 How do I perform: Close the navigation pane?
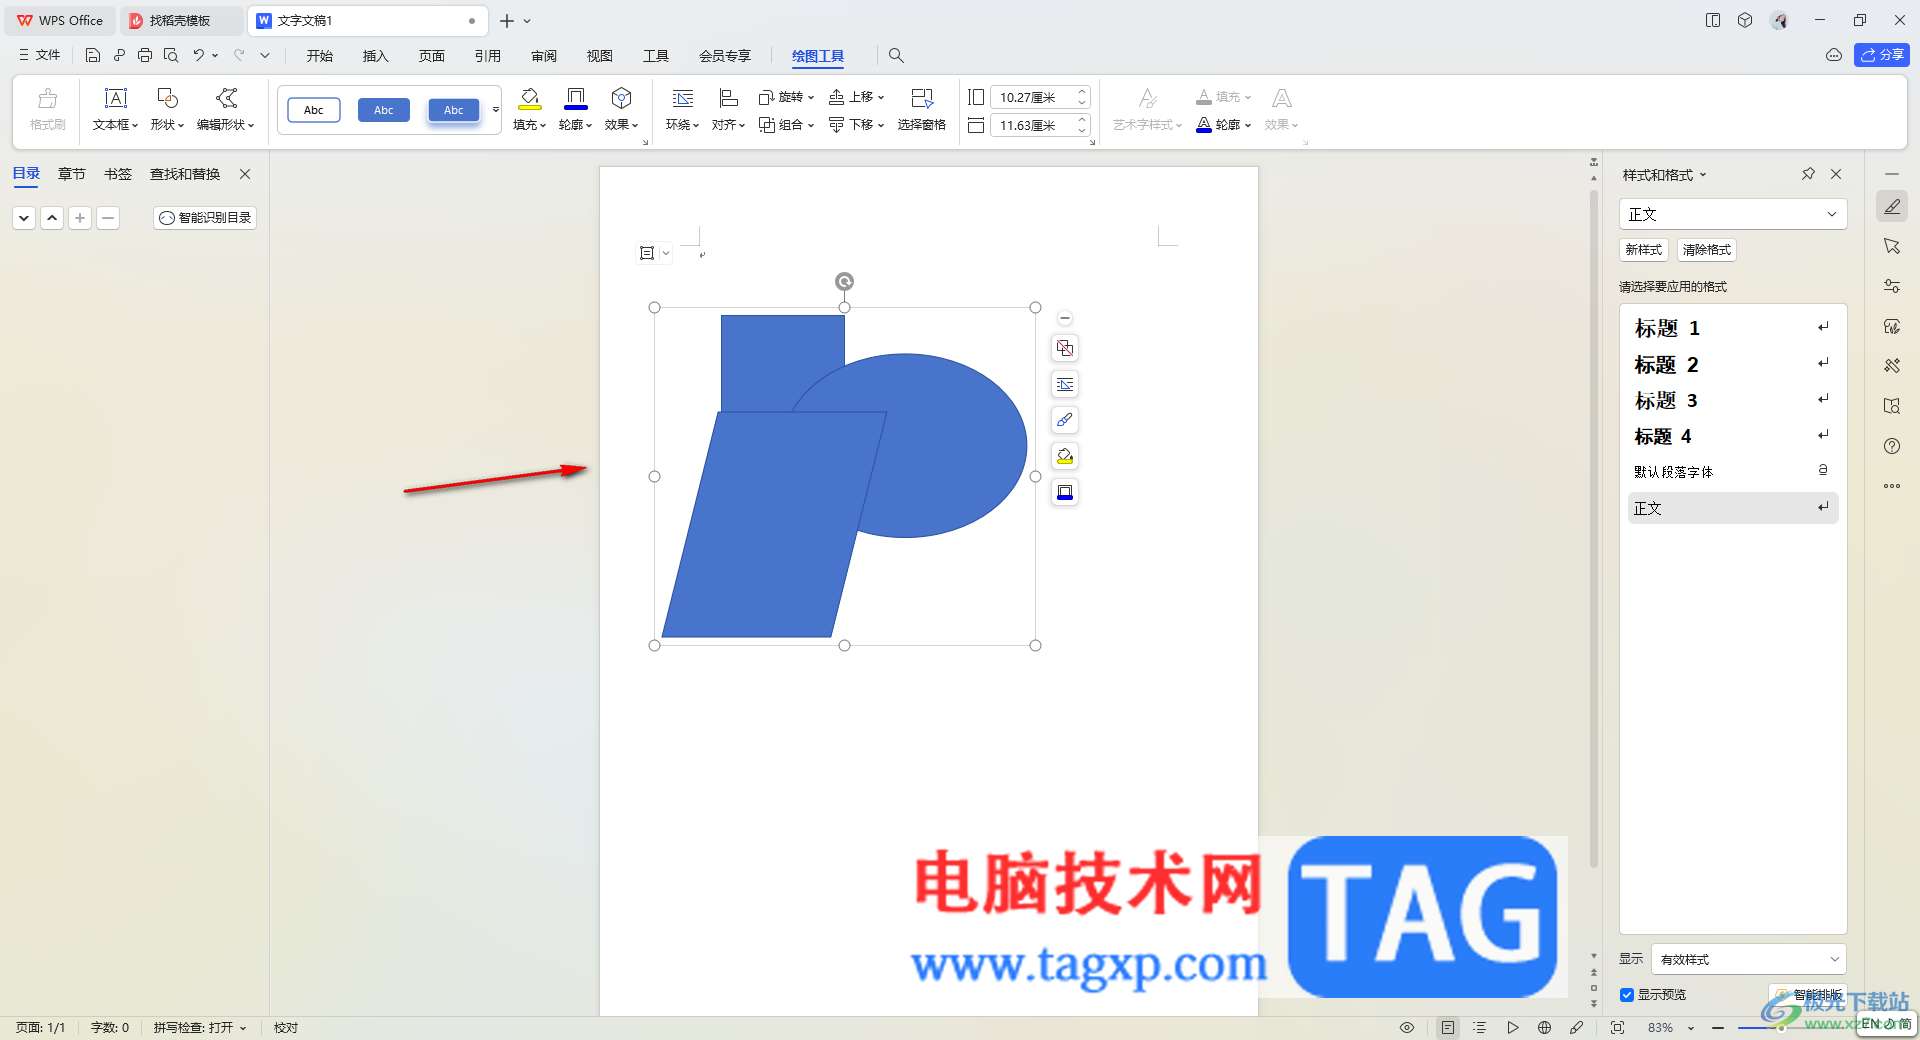[245, 174]
